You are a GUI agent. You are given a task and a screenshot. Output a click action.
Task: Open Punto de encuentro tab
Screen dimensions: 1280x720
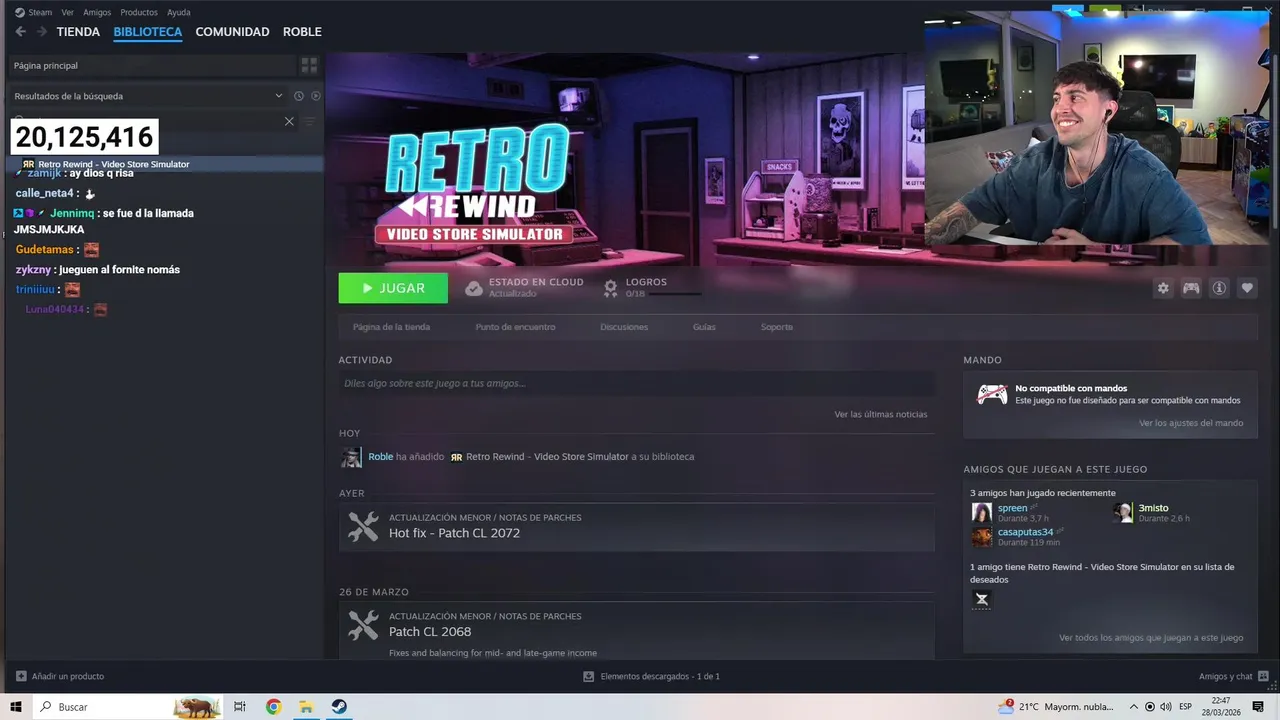point(515,327)
